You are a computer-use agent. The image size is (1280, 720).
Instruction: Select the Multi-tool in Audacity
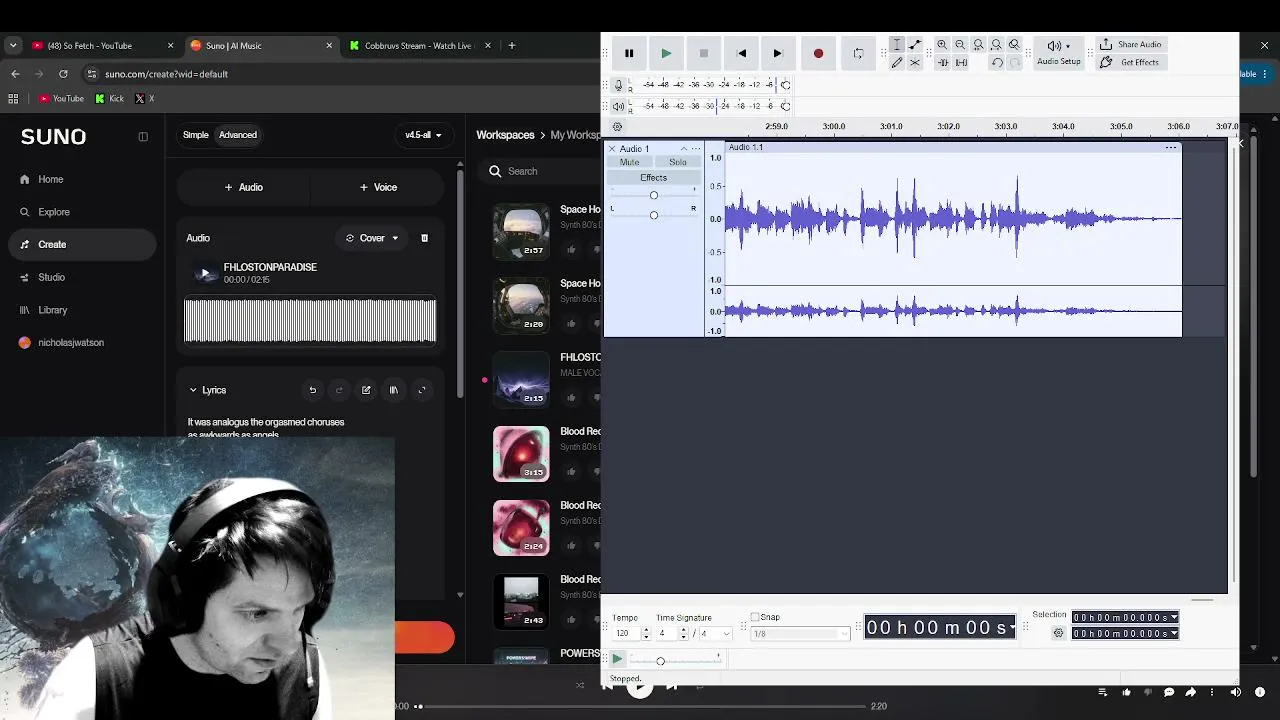[915, 62]
